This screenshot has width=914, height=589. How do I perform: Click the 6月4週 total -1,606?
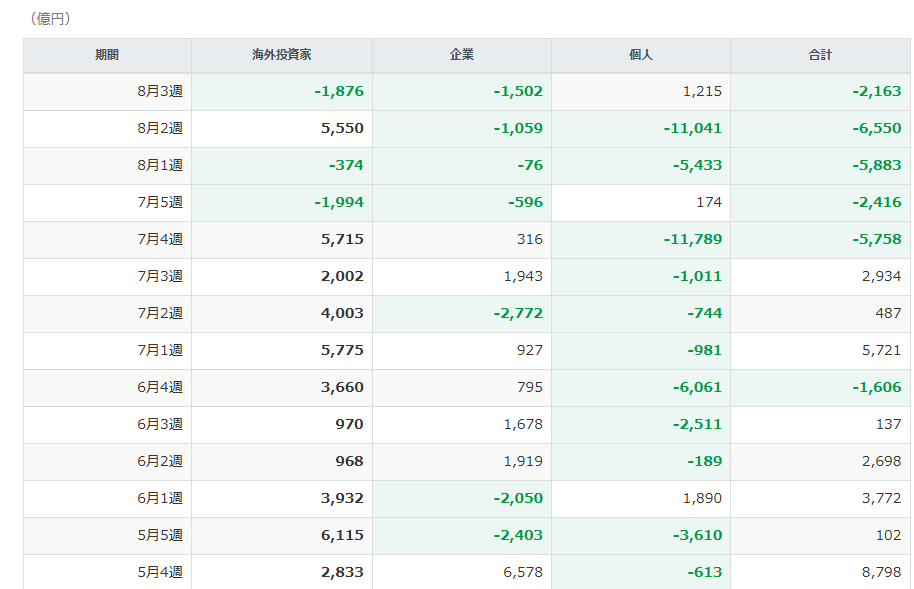pos(877,387)
